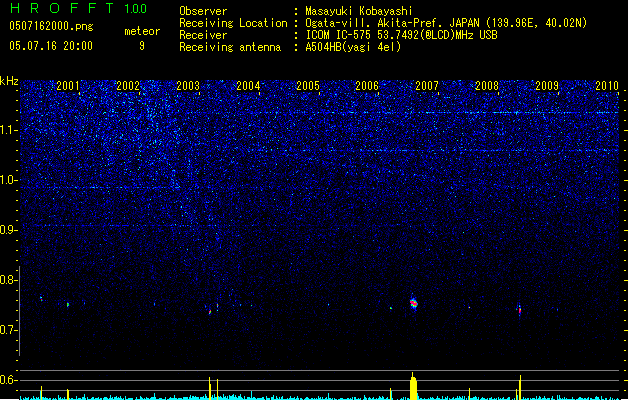The height and width of the screenshot is (400, 629).
Task: Click the 2009 time marker
Action: pyautogui.click(x=547, y=86)
